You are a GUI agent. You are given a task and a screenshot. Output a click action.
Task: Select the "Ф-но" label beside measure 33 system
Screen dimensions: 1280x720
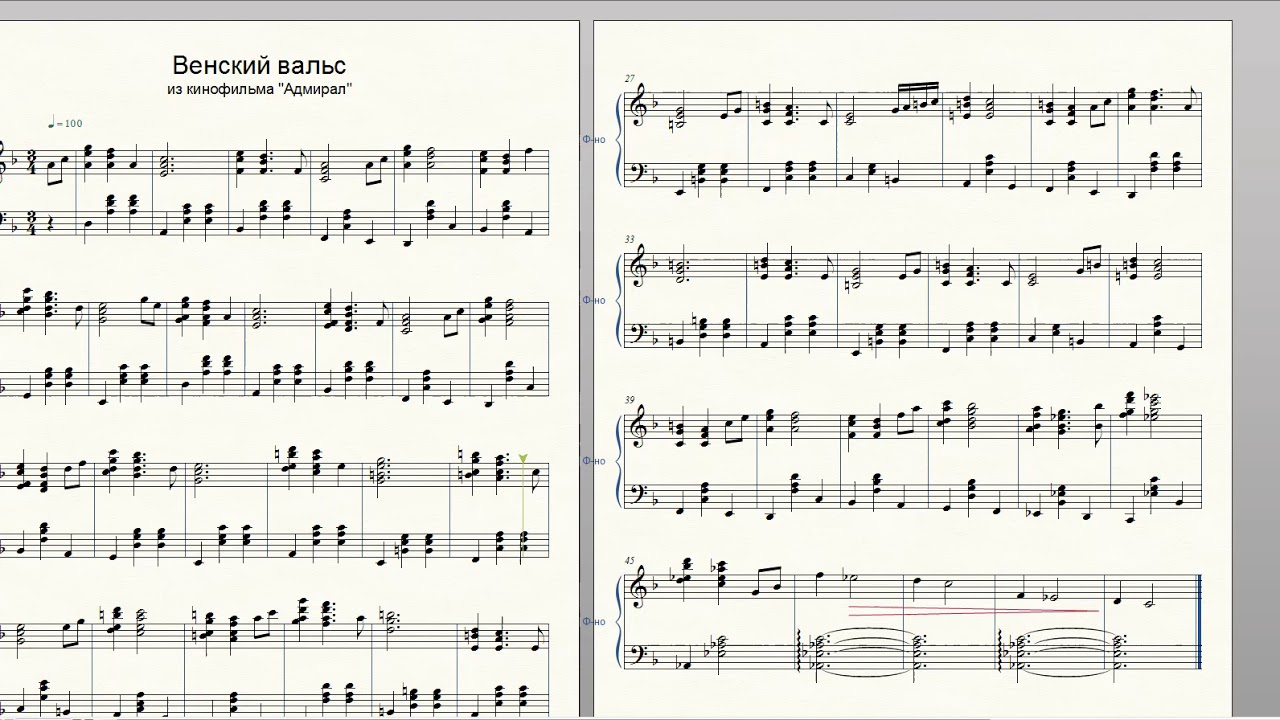coord(594,299)
